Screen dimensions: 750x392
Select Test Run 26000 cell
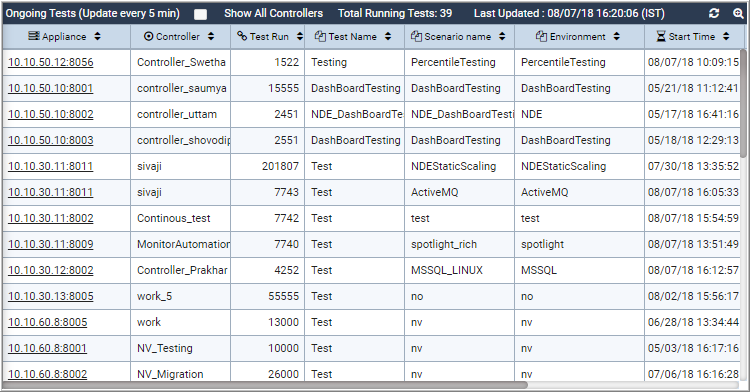267,373
